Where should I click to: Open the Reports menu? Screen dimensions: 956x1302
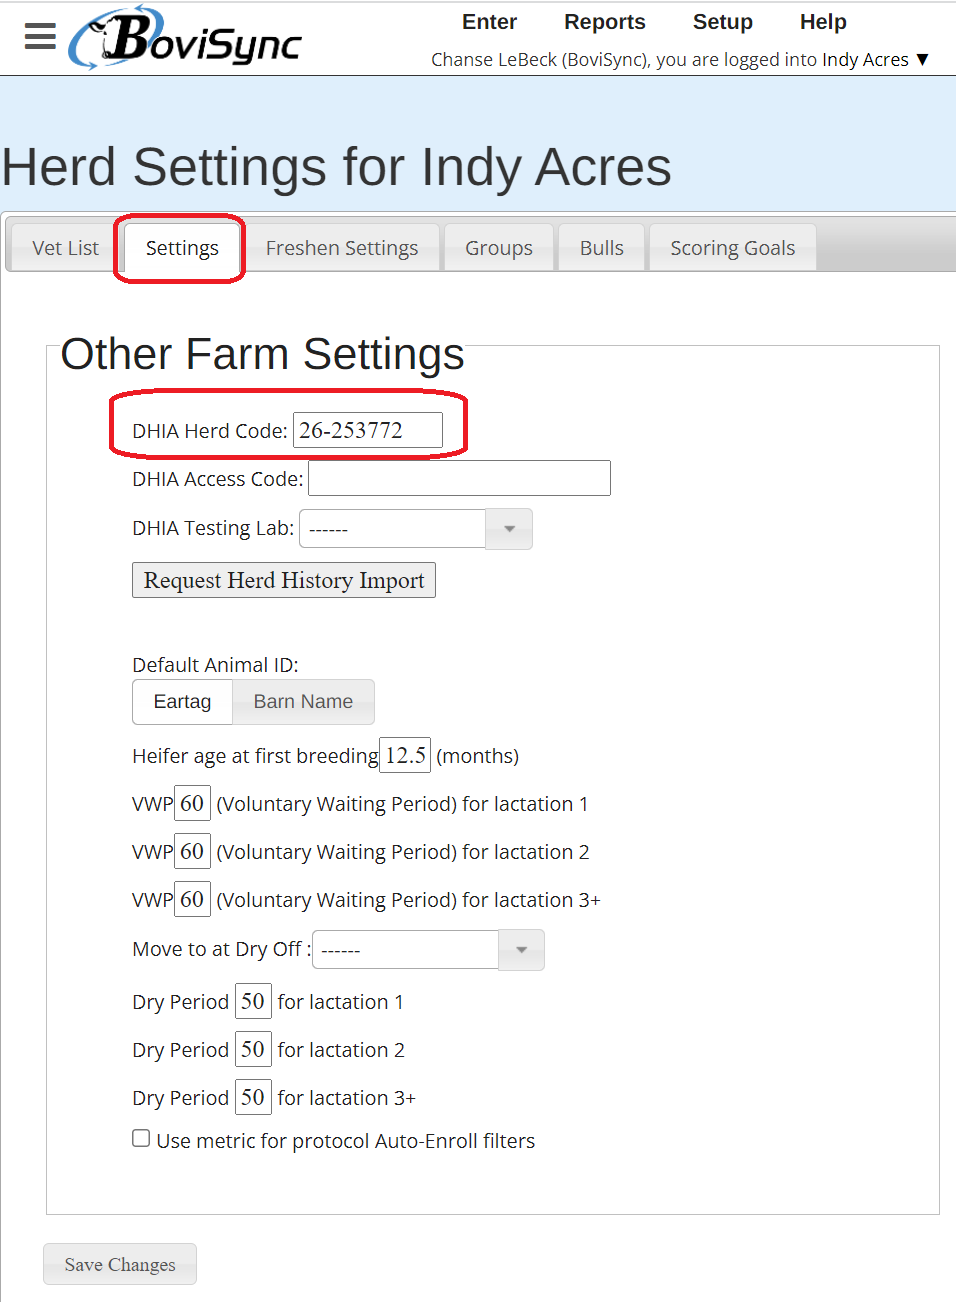604,22
